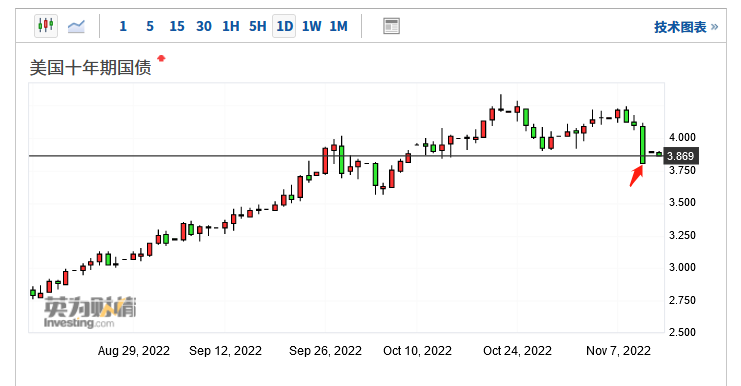
Task: Switch to candlestick chart view
Action: pyautogui.click(x=46, y=26)
